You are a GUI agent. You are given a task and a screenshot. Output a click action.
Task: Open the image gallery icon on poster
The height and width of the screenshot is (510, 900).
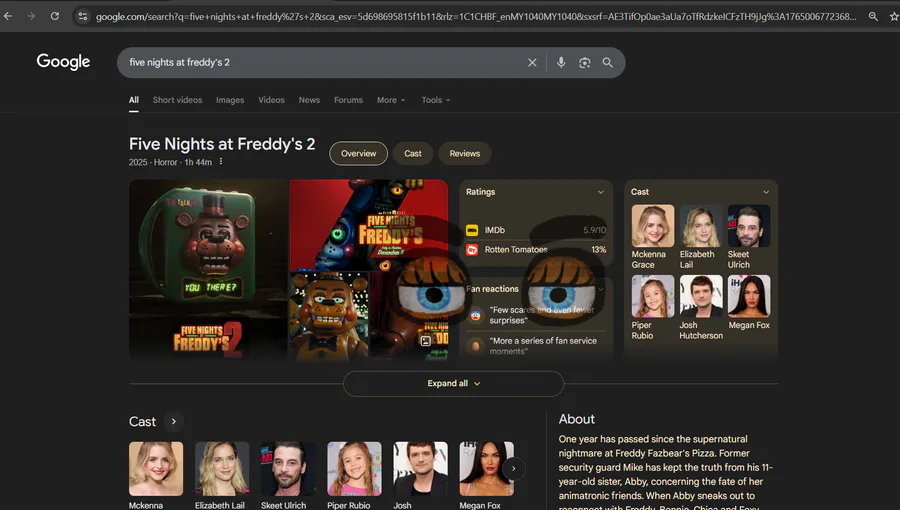click(425, 341)
